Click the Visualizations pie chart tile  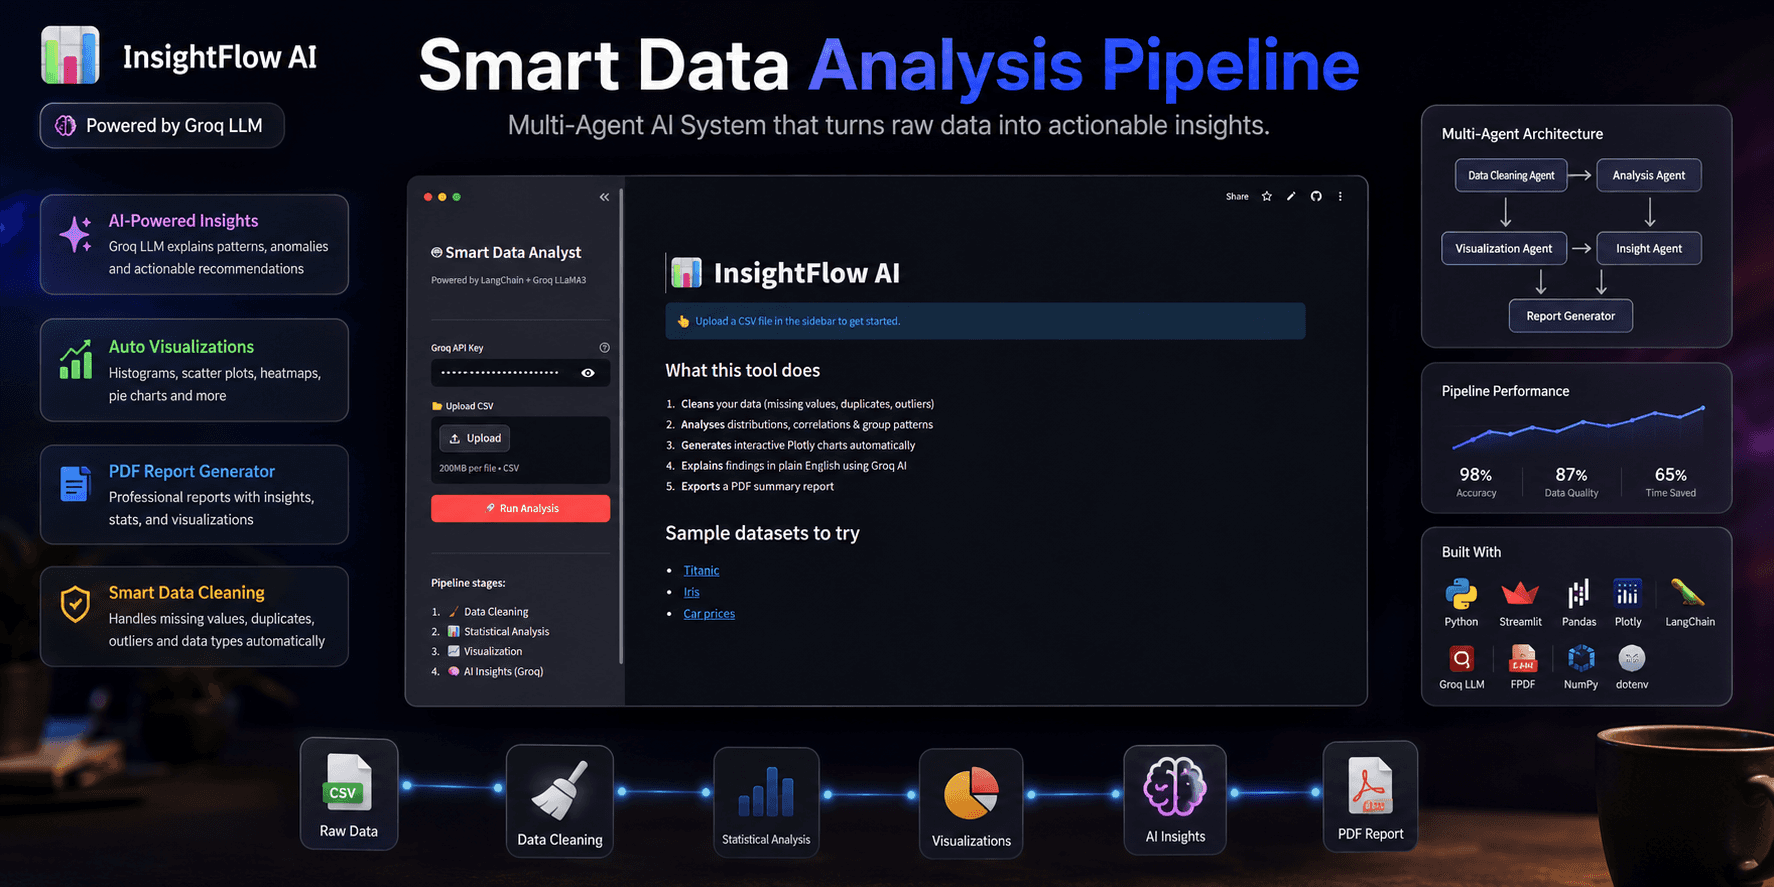coord(971,803)
